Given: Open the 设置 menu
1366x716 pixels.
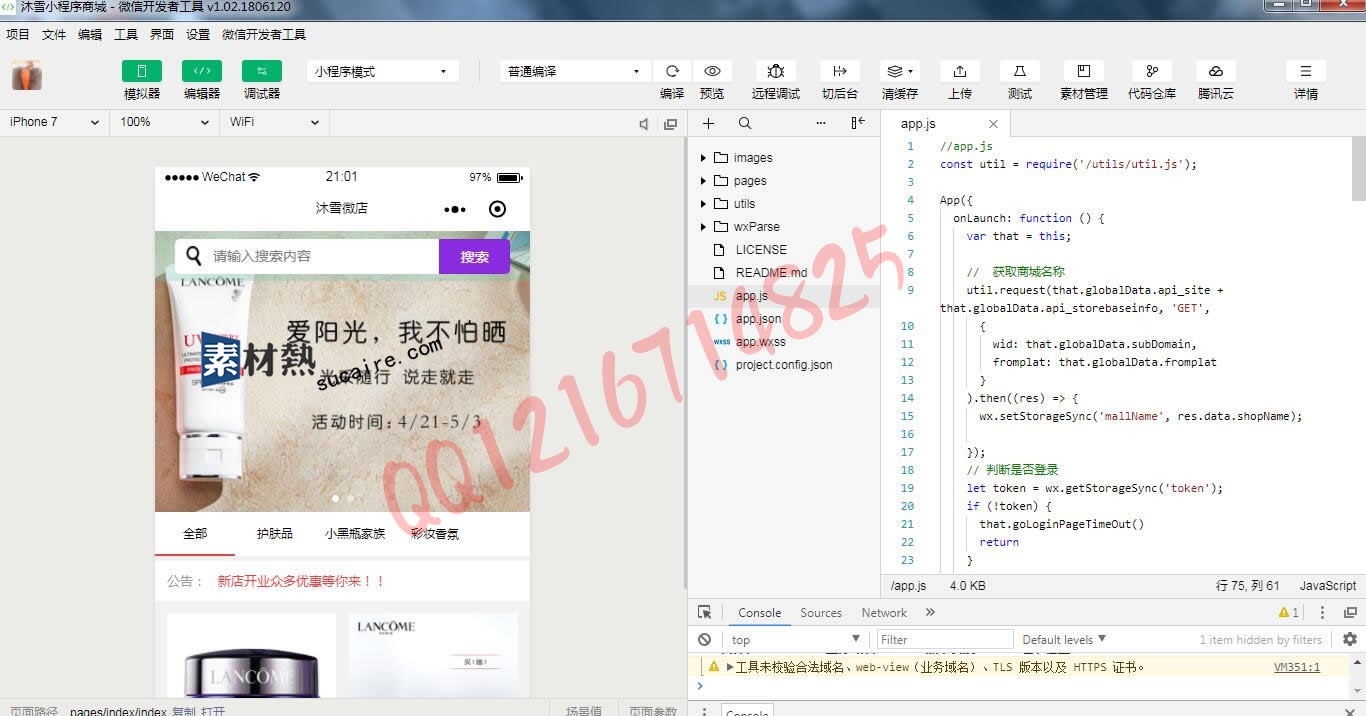Looking at the screenshot, I should [198, 34].
